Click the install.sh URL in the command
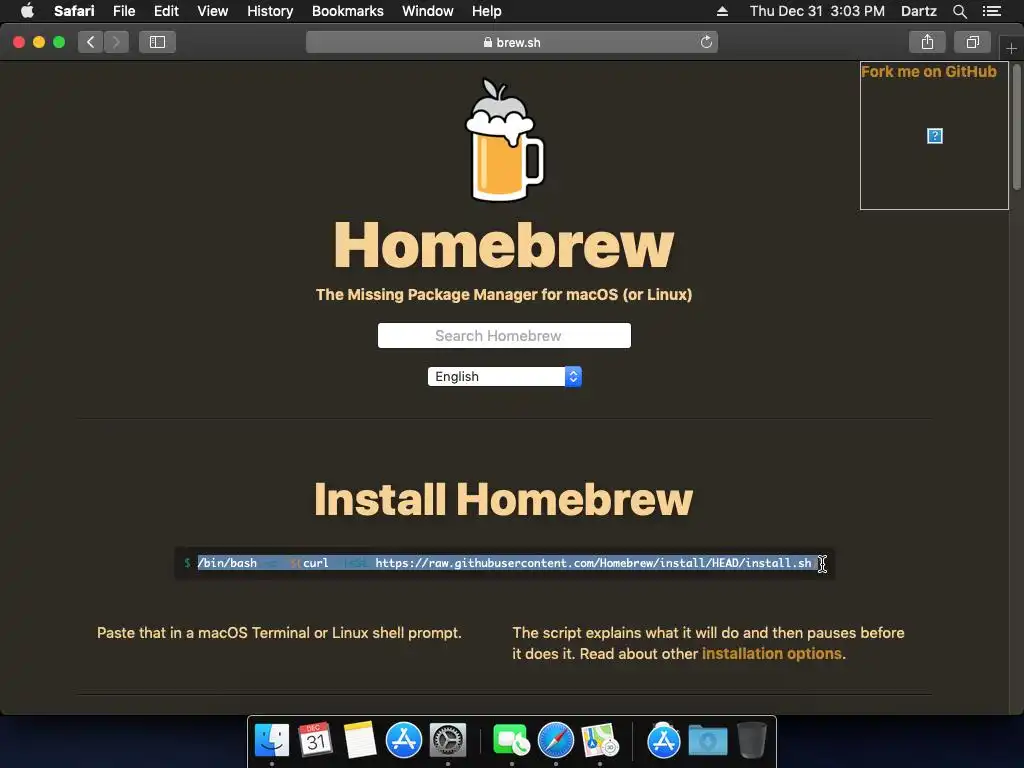This screenshot has height=768, width=1024. pos(593,563)
